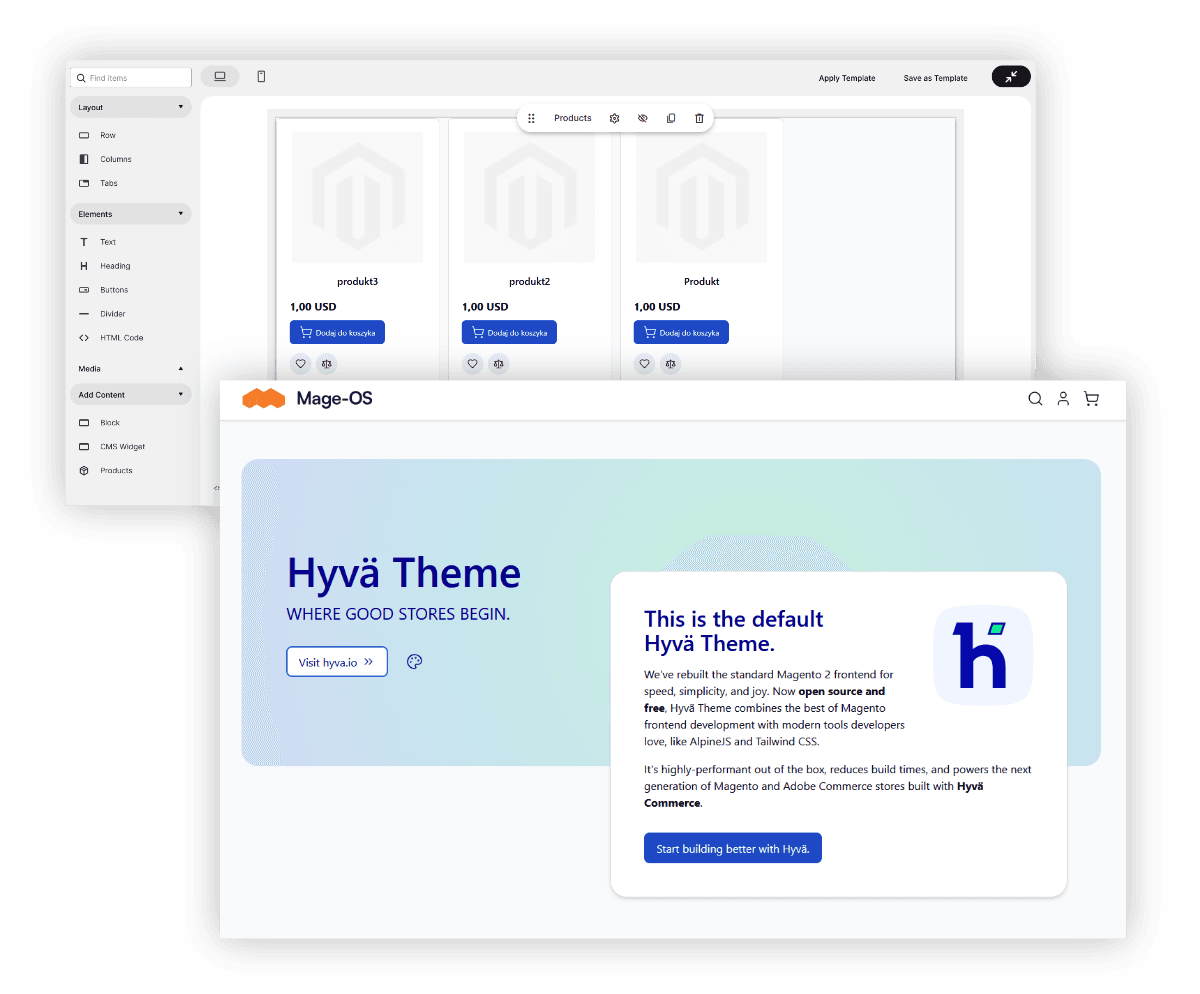Switch to mobile preview mode

pyautogui.click(x=261, y=77)
